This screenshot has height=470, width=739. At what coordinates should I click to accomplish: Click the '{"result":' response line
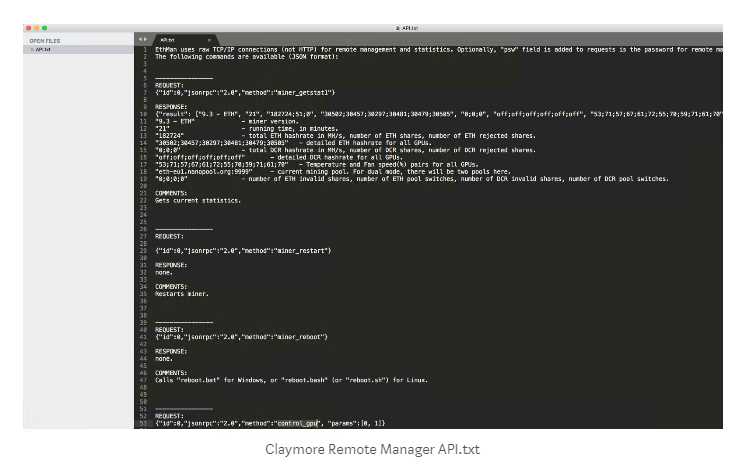438,114
